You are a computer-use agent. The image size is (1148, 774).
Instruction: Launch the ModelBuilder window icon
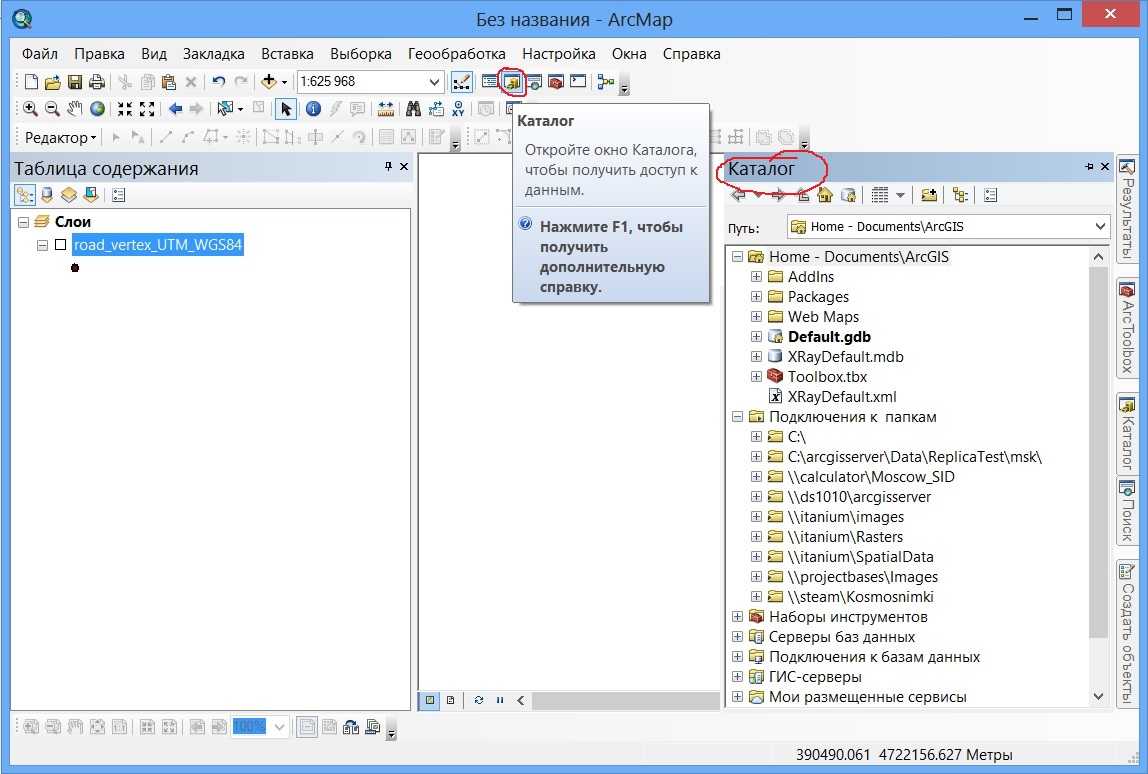pyautogui.click(x=605, y=82)
